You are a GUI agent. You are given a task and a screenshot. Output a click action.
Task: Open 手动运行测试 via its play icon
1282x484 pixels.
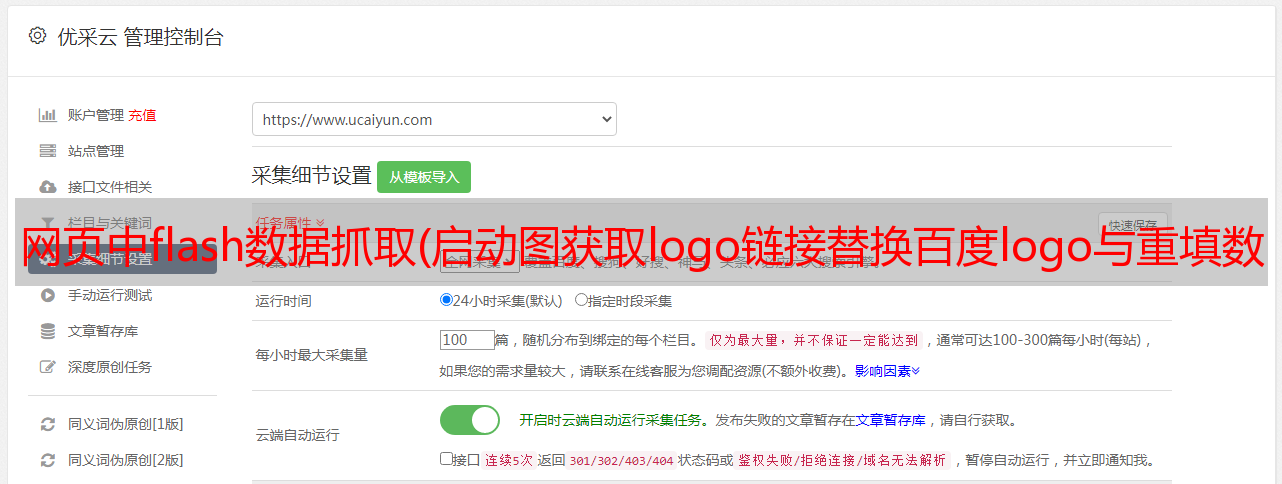click(47, 295)
